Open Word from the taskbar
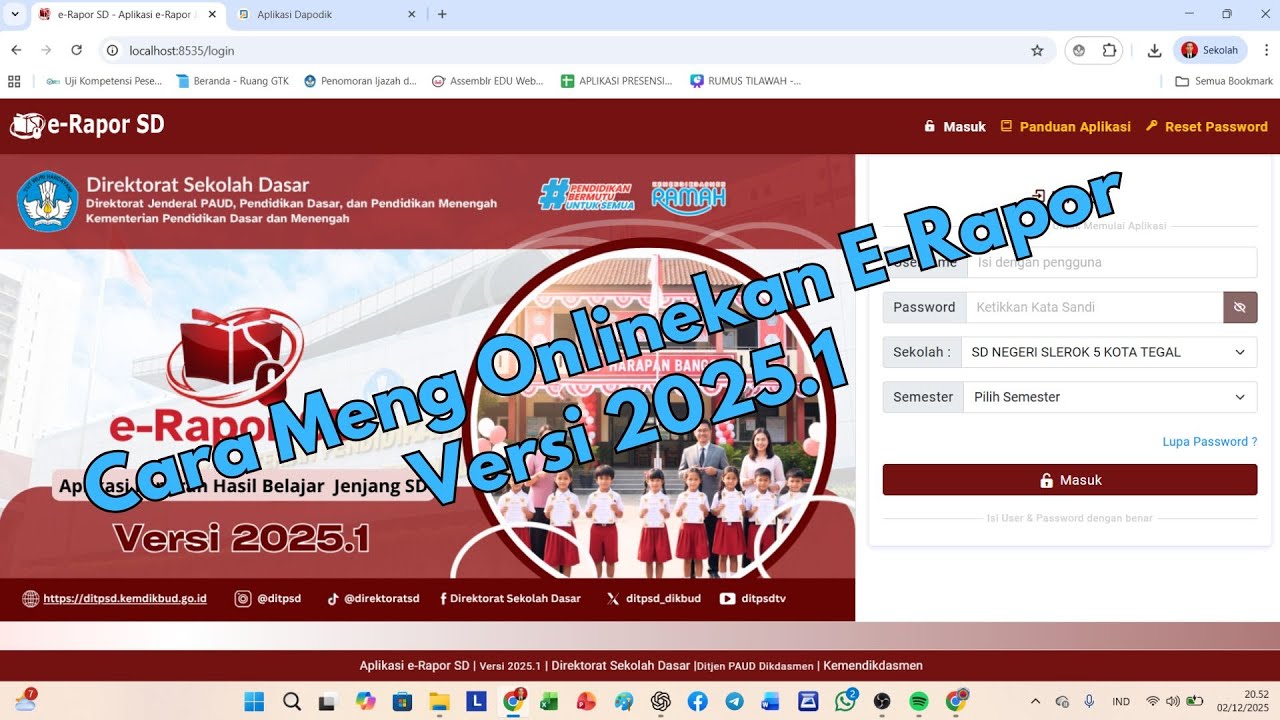Viewport: 1280px width, 720px height. (x=771, y=701)
